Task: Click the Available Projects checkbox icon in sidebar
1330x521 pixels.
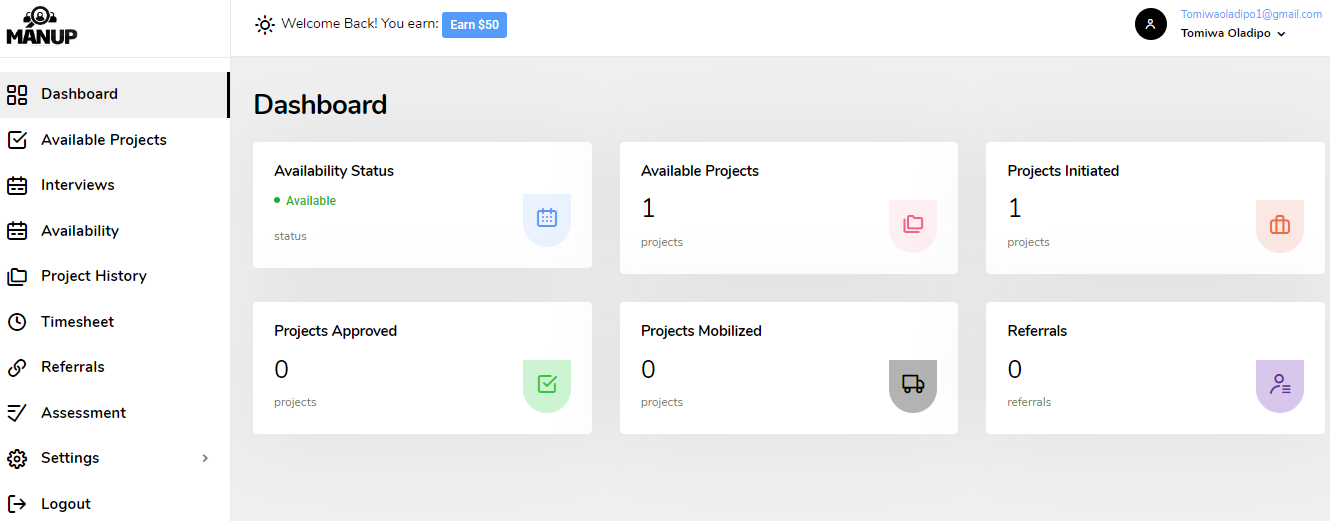Action: [17, 140]
